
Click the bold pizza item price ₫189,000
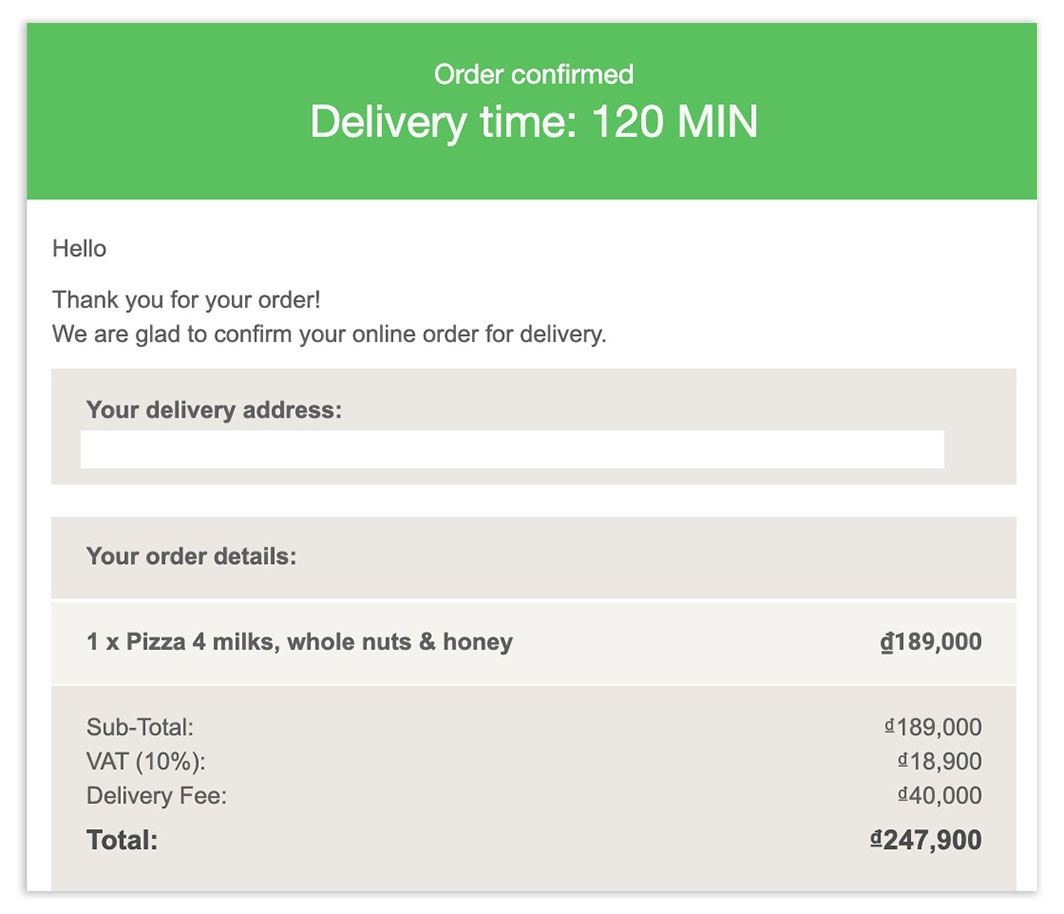tap(930, 642)
